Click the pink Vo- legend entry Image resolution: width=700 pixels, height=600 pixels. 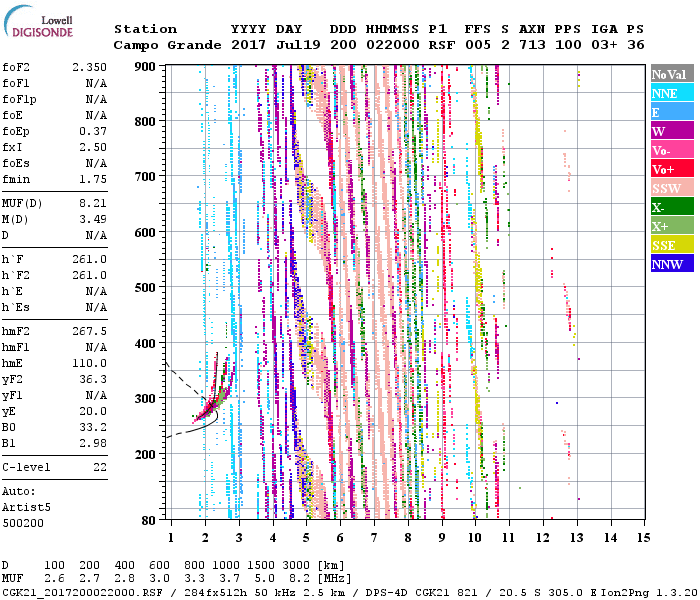[x=672, y=150]
